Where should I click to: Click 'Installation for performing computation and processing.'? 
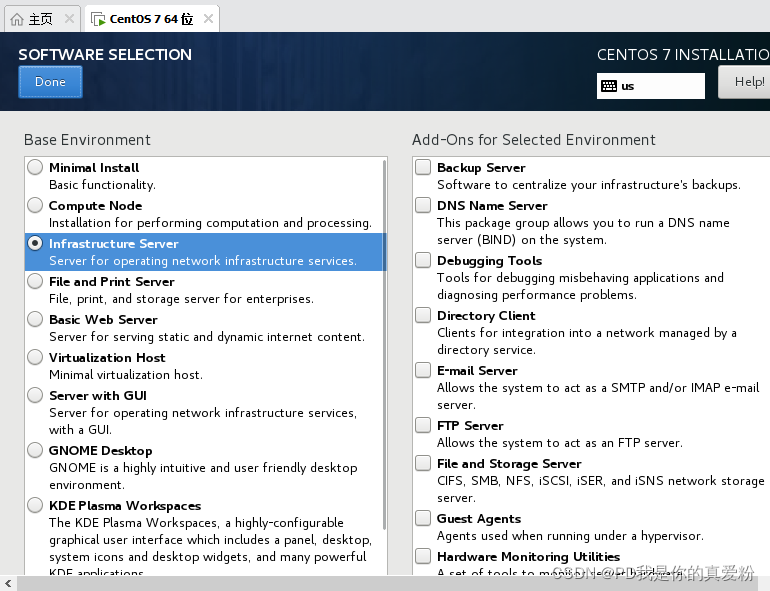pyautogui.click(x=210, y=223)
